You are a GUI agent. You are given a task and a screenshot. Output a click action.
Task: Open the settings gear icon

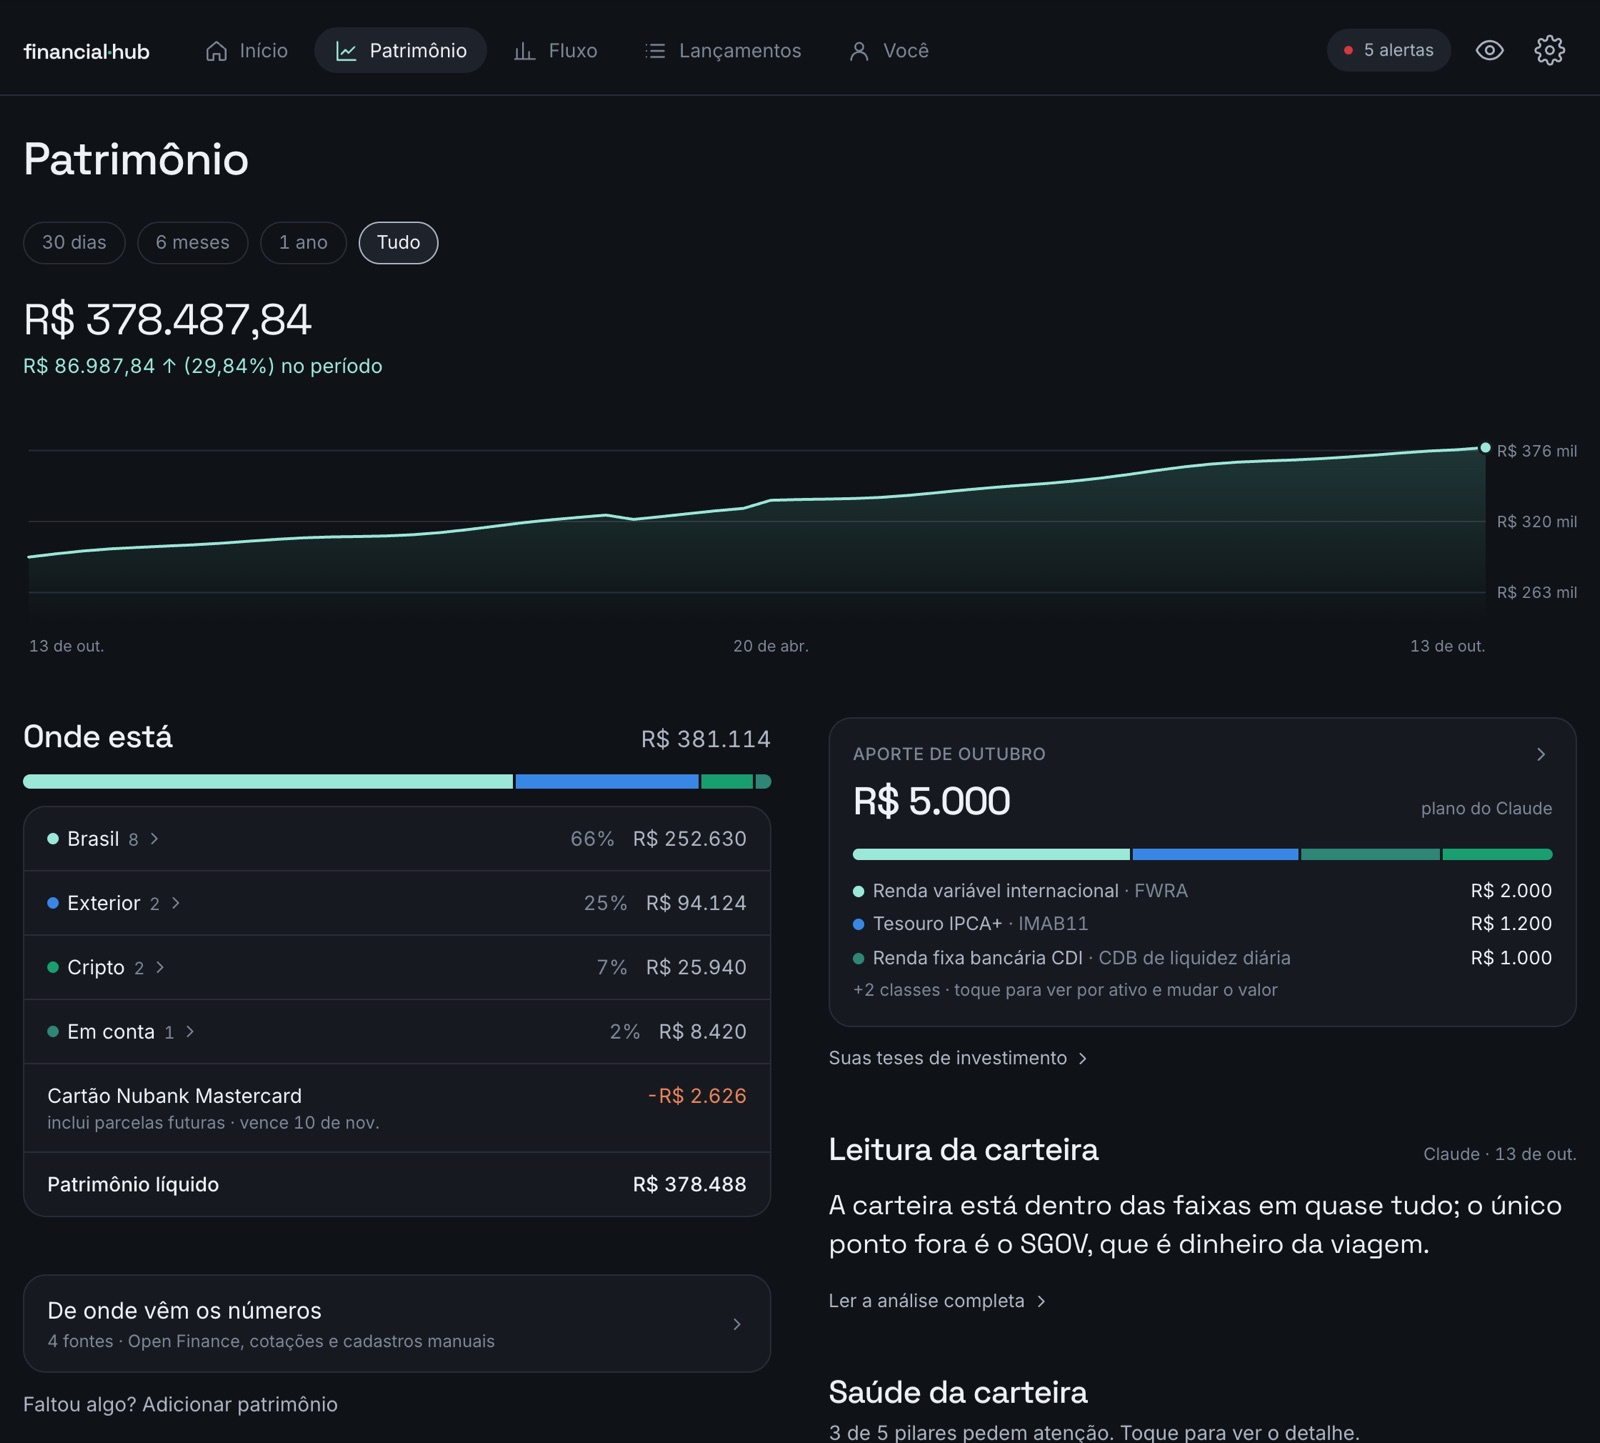coord(1549,50)
